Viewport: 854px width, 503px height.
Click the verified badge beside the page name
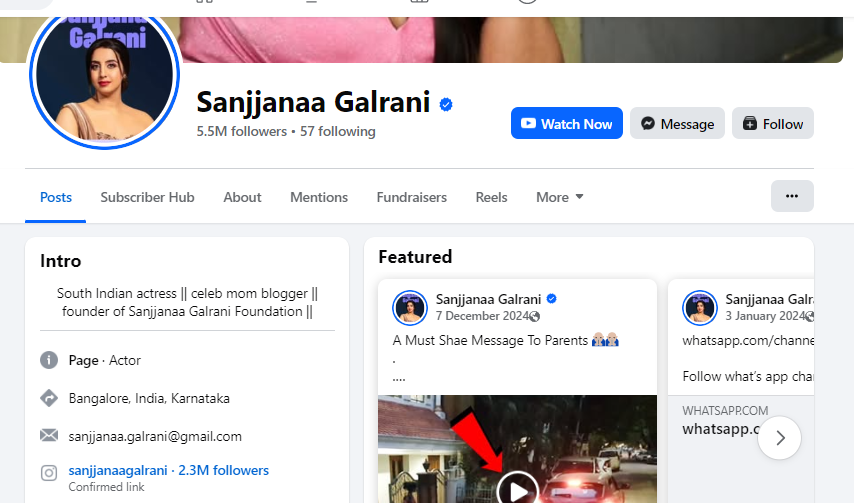446,104
